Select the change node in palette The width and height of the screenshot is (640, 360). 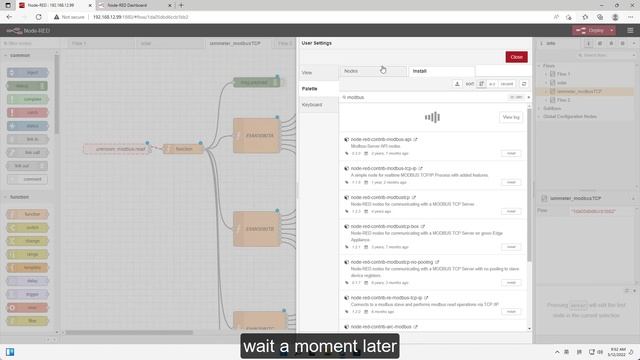coord(27,241)
